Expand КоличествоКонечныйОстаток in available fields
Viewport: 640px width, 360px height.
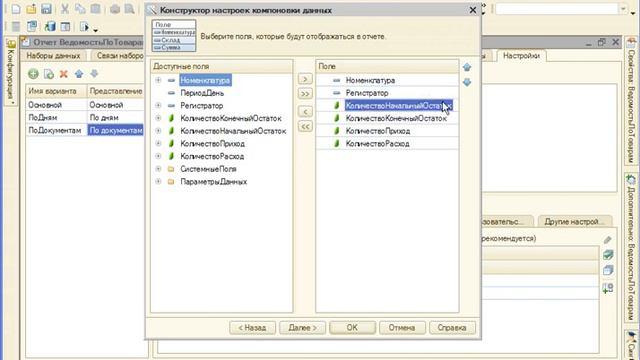click(158, 118)
